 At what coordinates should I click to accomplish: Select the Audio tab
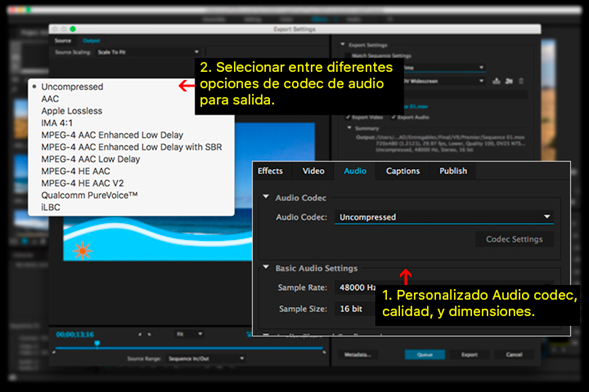click(x=355, y=171)
